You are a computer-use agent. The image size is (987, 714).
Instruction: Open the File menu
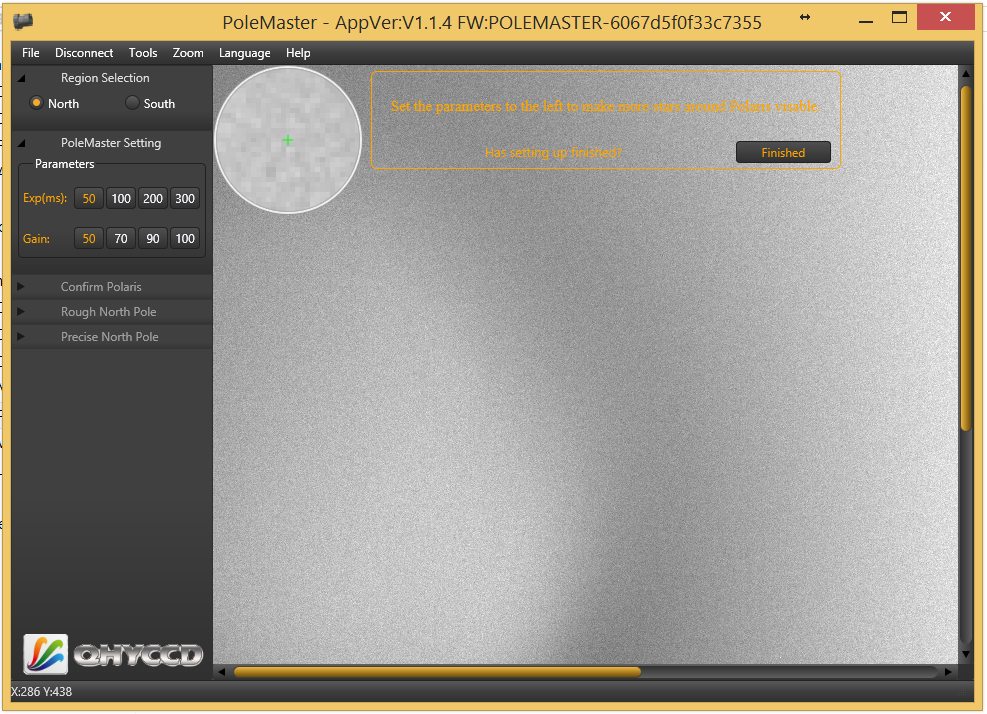30,53
